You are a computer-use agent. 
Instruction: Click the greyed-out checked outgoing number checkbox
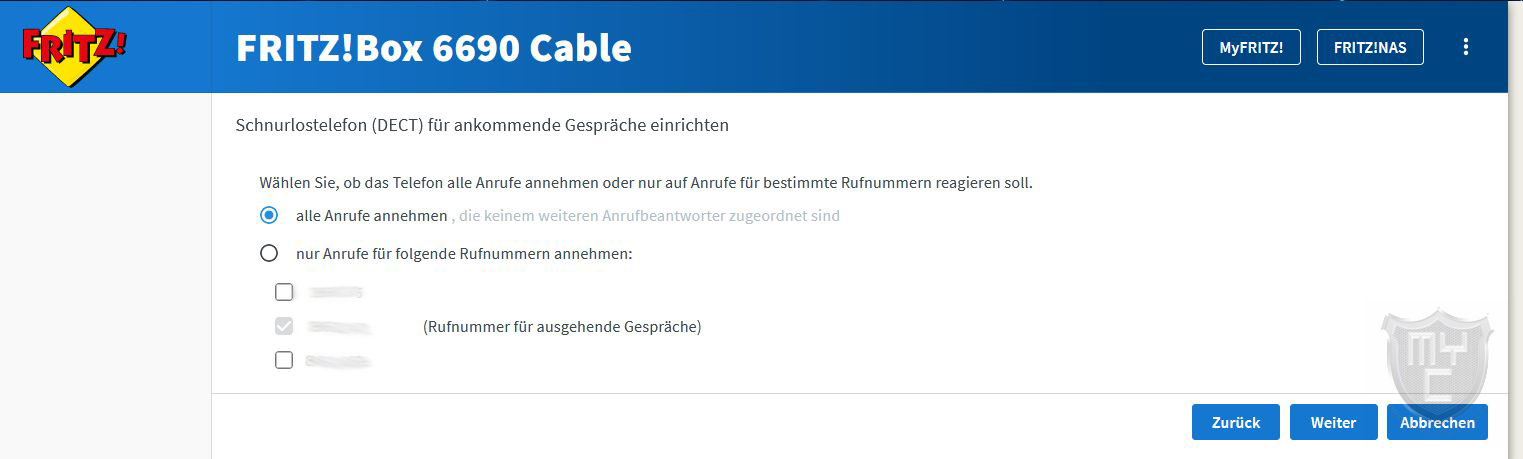coord(284,326)
